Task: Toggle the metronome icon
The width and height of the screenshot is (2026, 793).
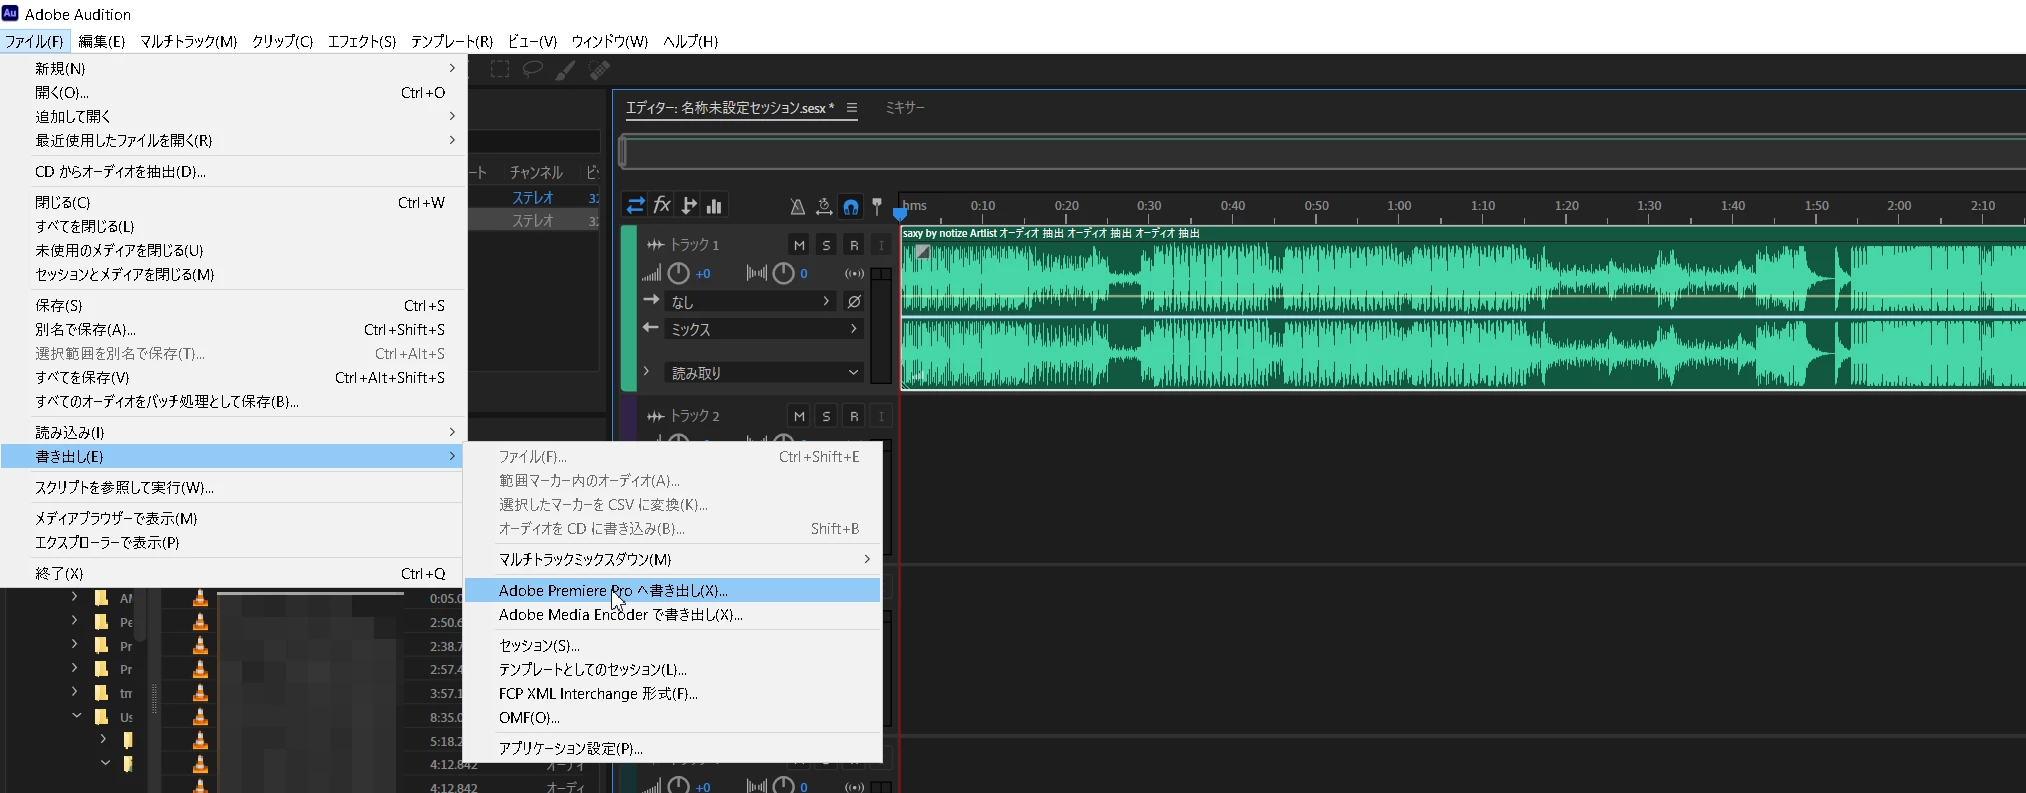Action: point(797,207)
